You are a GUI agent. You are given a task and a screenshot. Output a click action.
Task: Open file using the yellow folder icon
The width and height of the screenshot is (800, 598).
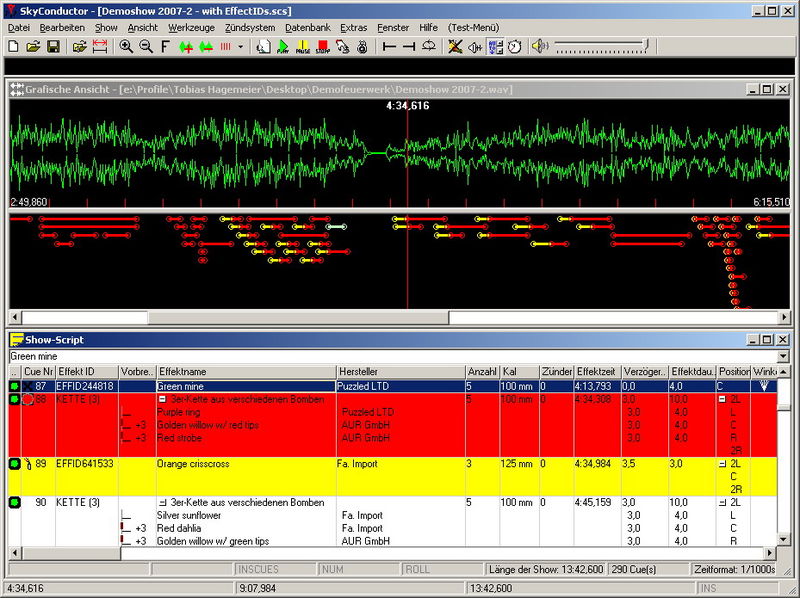pos(33,47)
